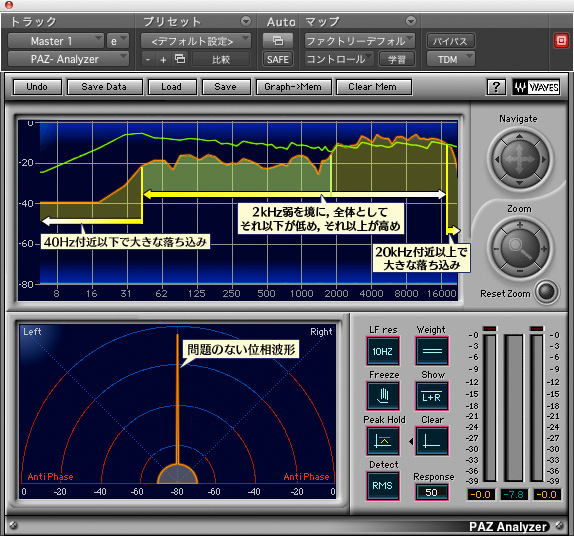Expand the プリセット menu arrow
The image size is (574, 536).
(246, 21)
